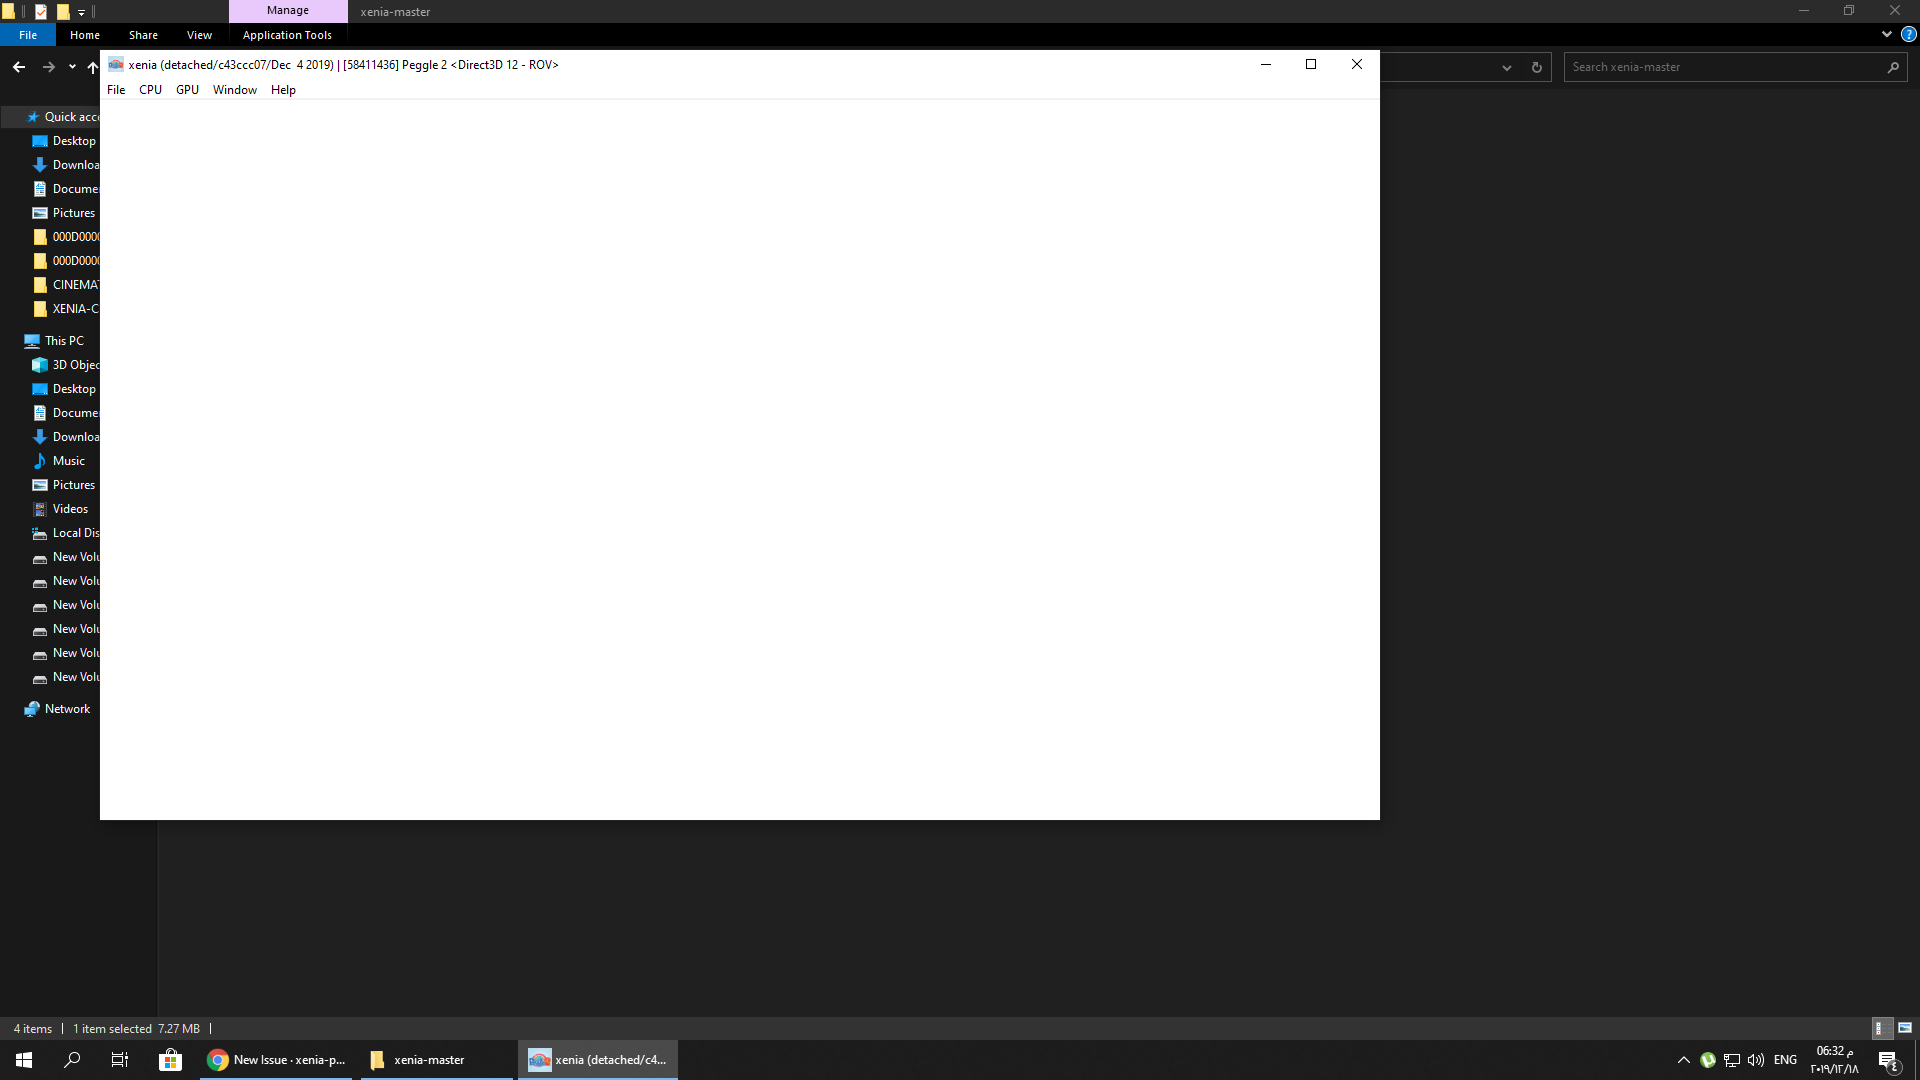Go up one folder level
The image size is (1920, 1080).
coord(92,67)
